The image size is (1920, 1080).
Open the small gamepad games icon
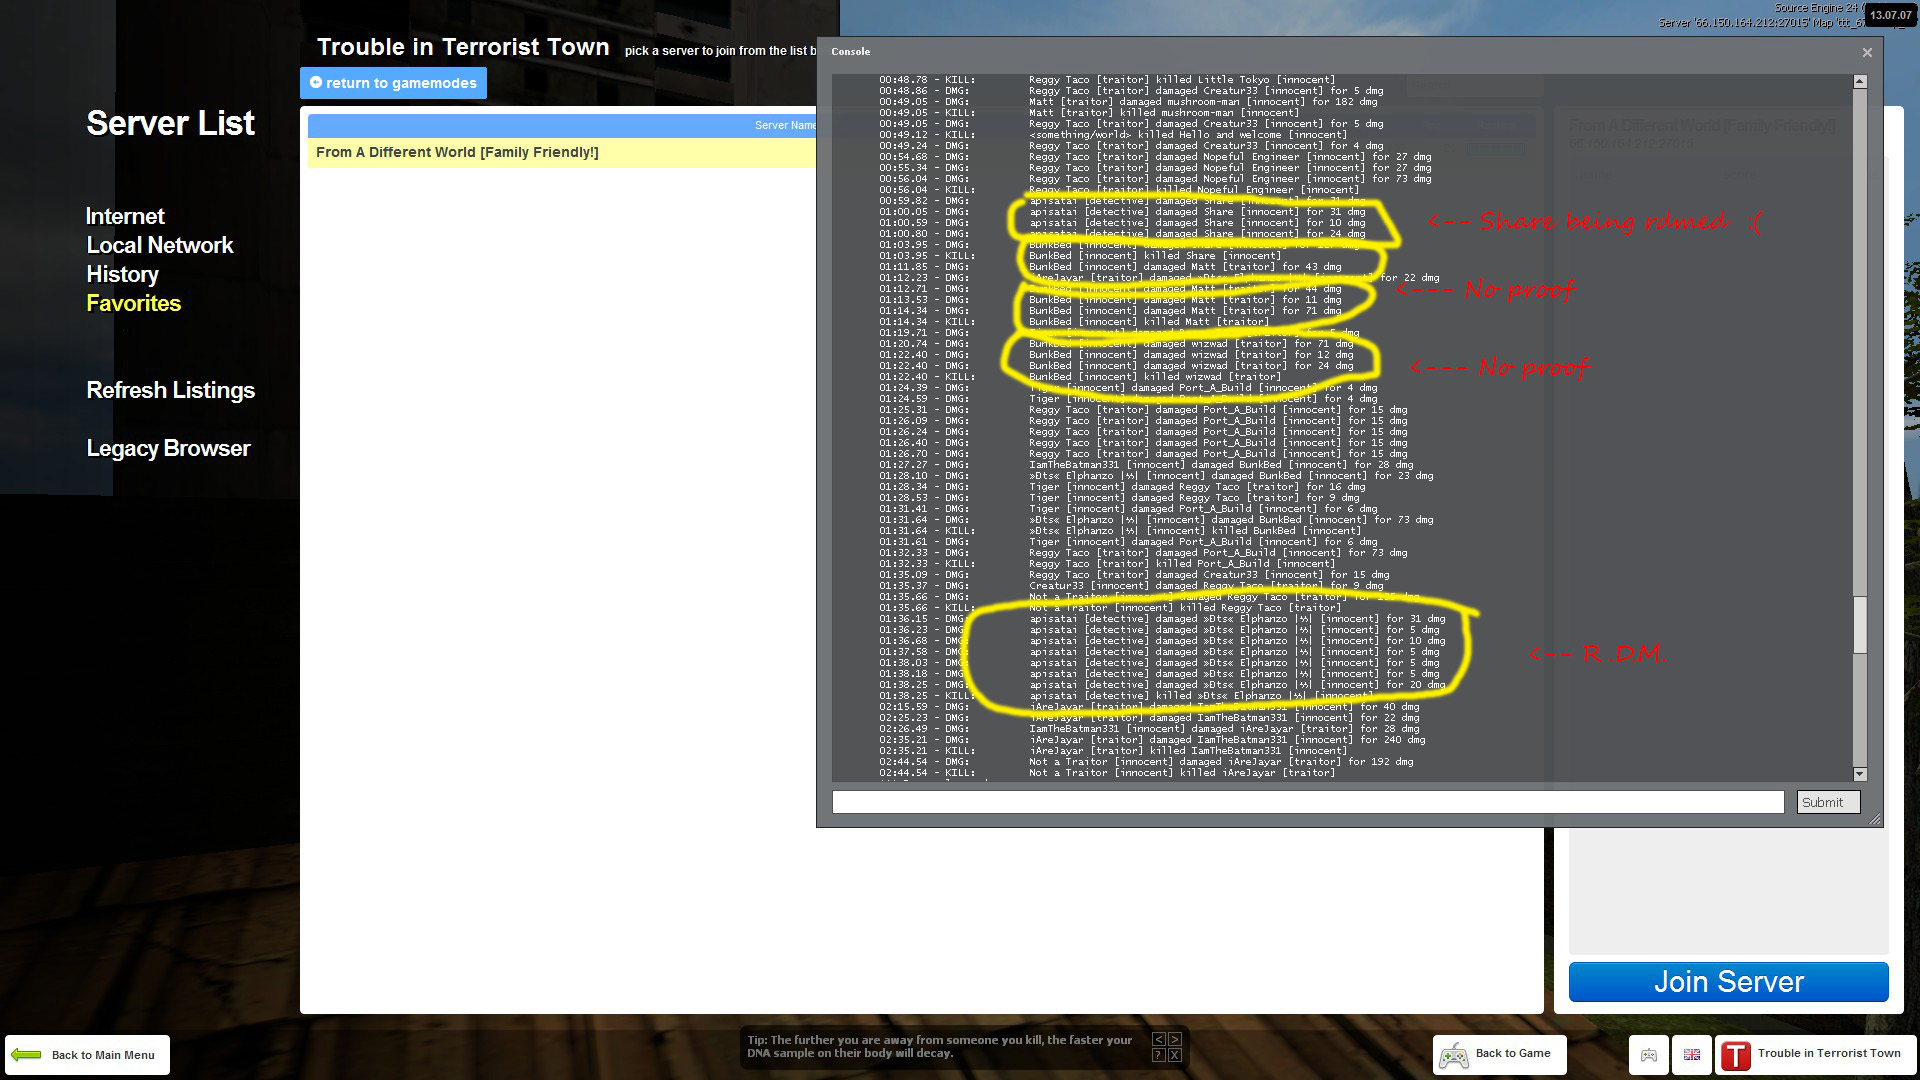[1649, 1055]
